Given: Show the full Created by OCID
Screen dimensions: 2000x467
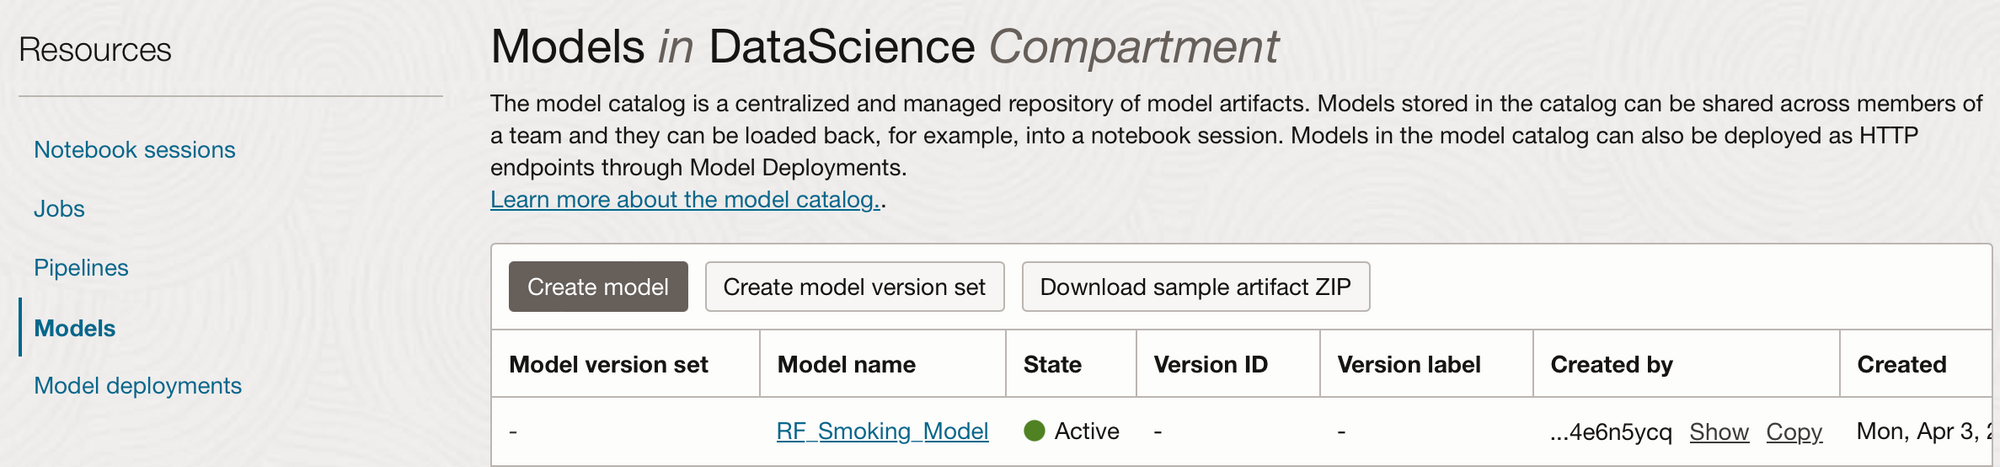Looking at the screenshot, I should click(1718, 432).
